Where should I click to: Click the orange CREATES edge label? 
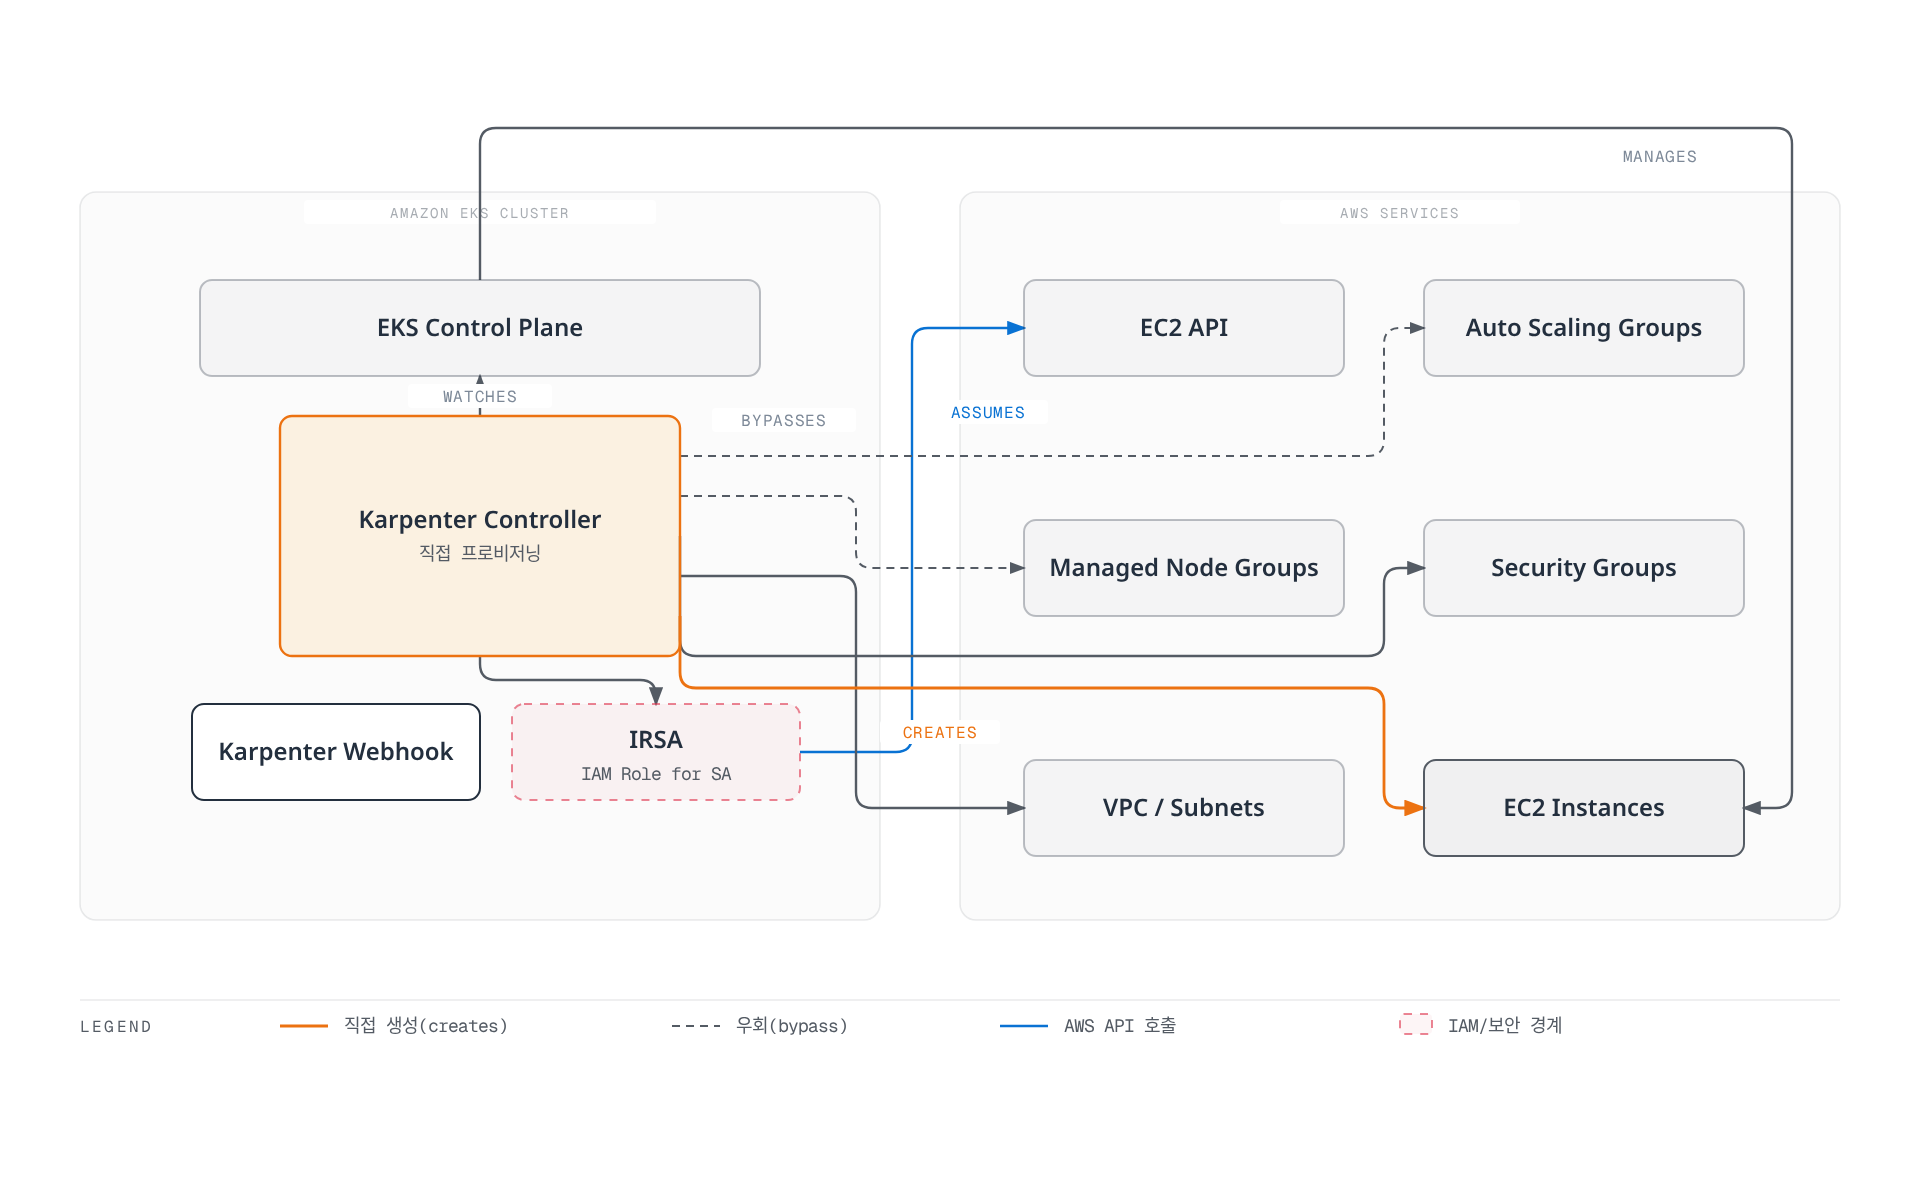coord(940,733)
